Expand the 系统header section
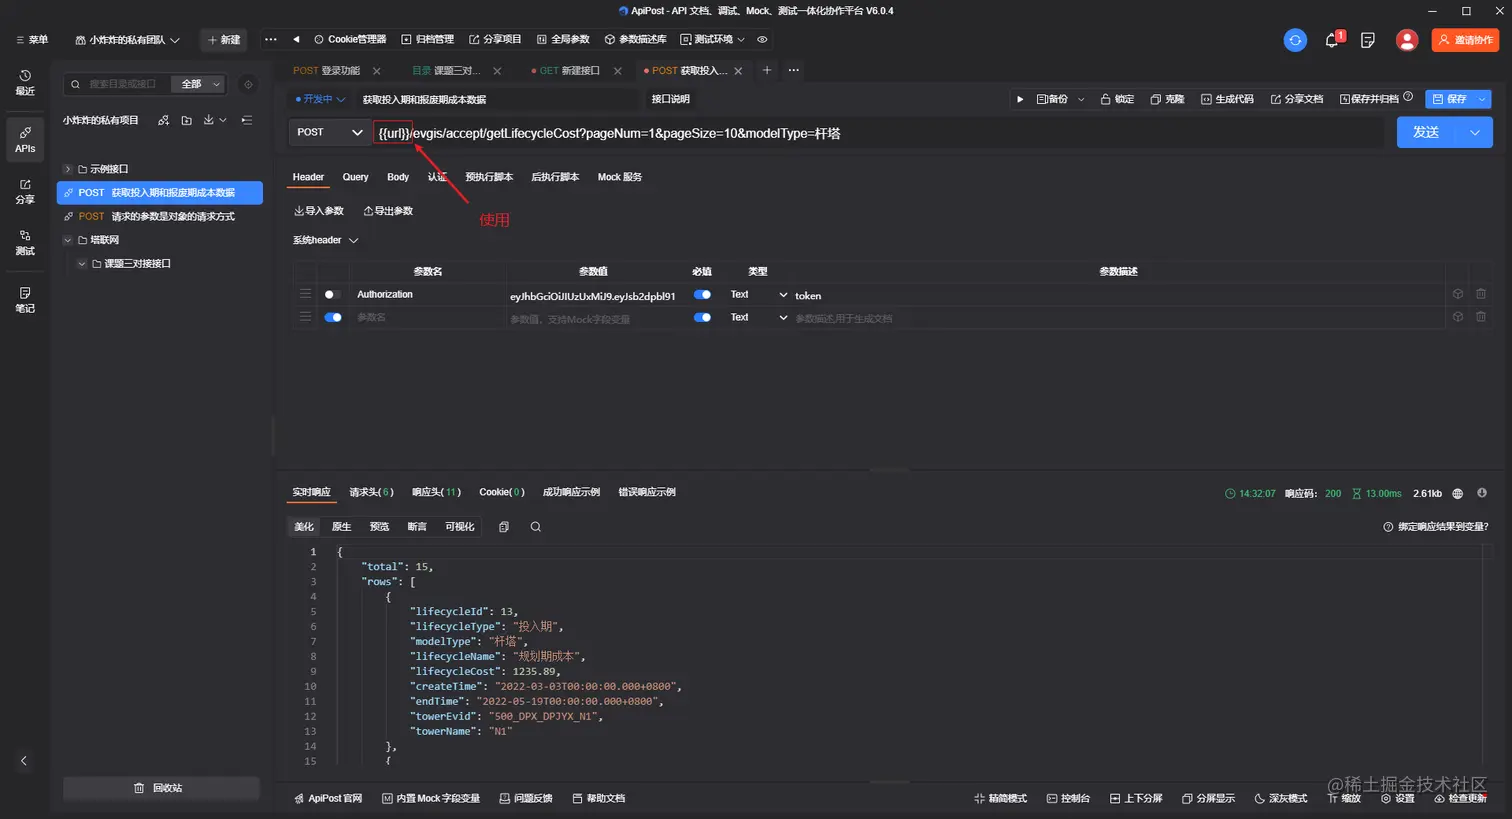The image size is (1512, 819). 325,240
